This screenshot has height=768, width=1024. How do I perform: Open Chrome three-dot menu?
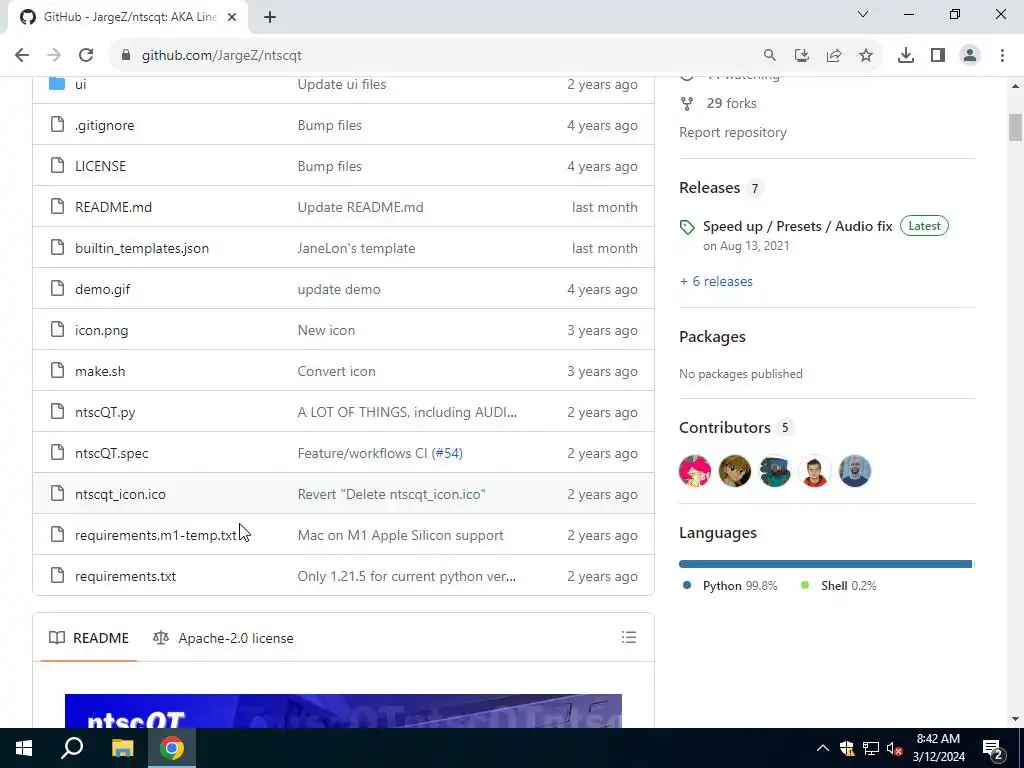1002,56
